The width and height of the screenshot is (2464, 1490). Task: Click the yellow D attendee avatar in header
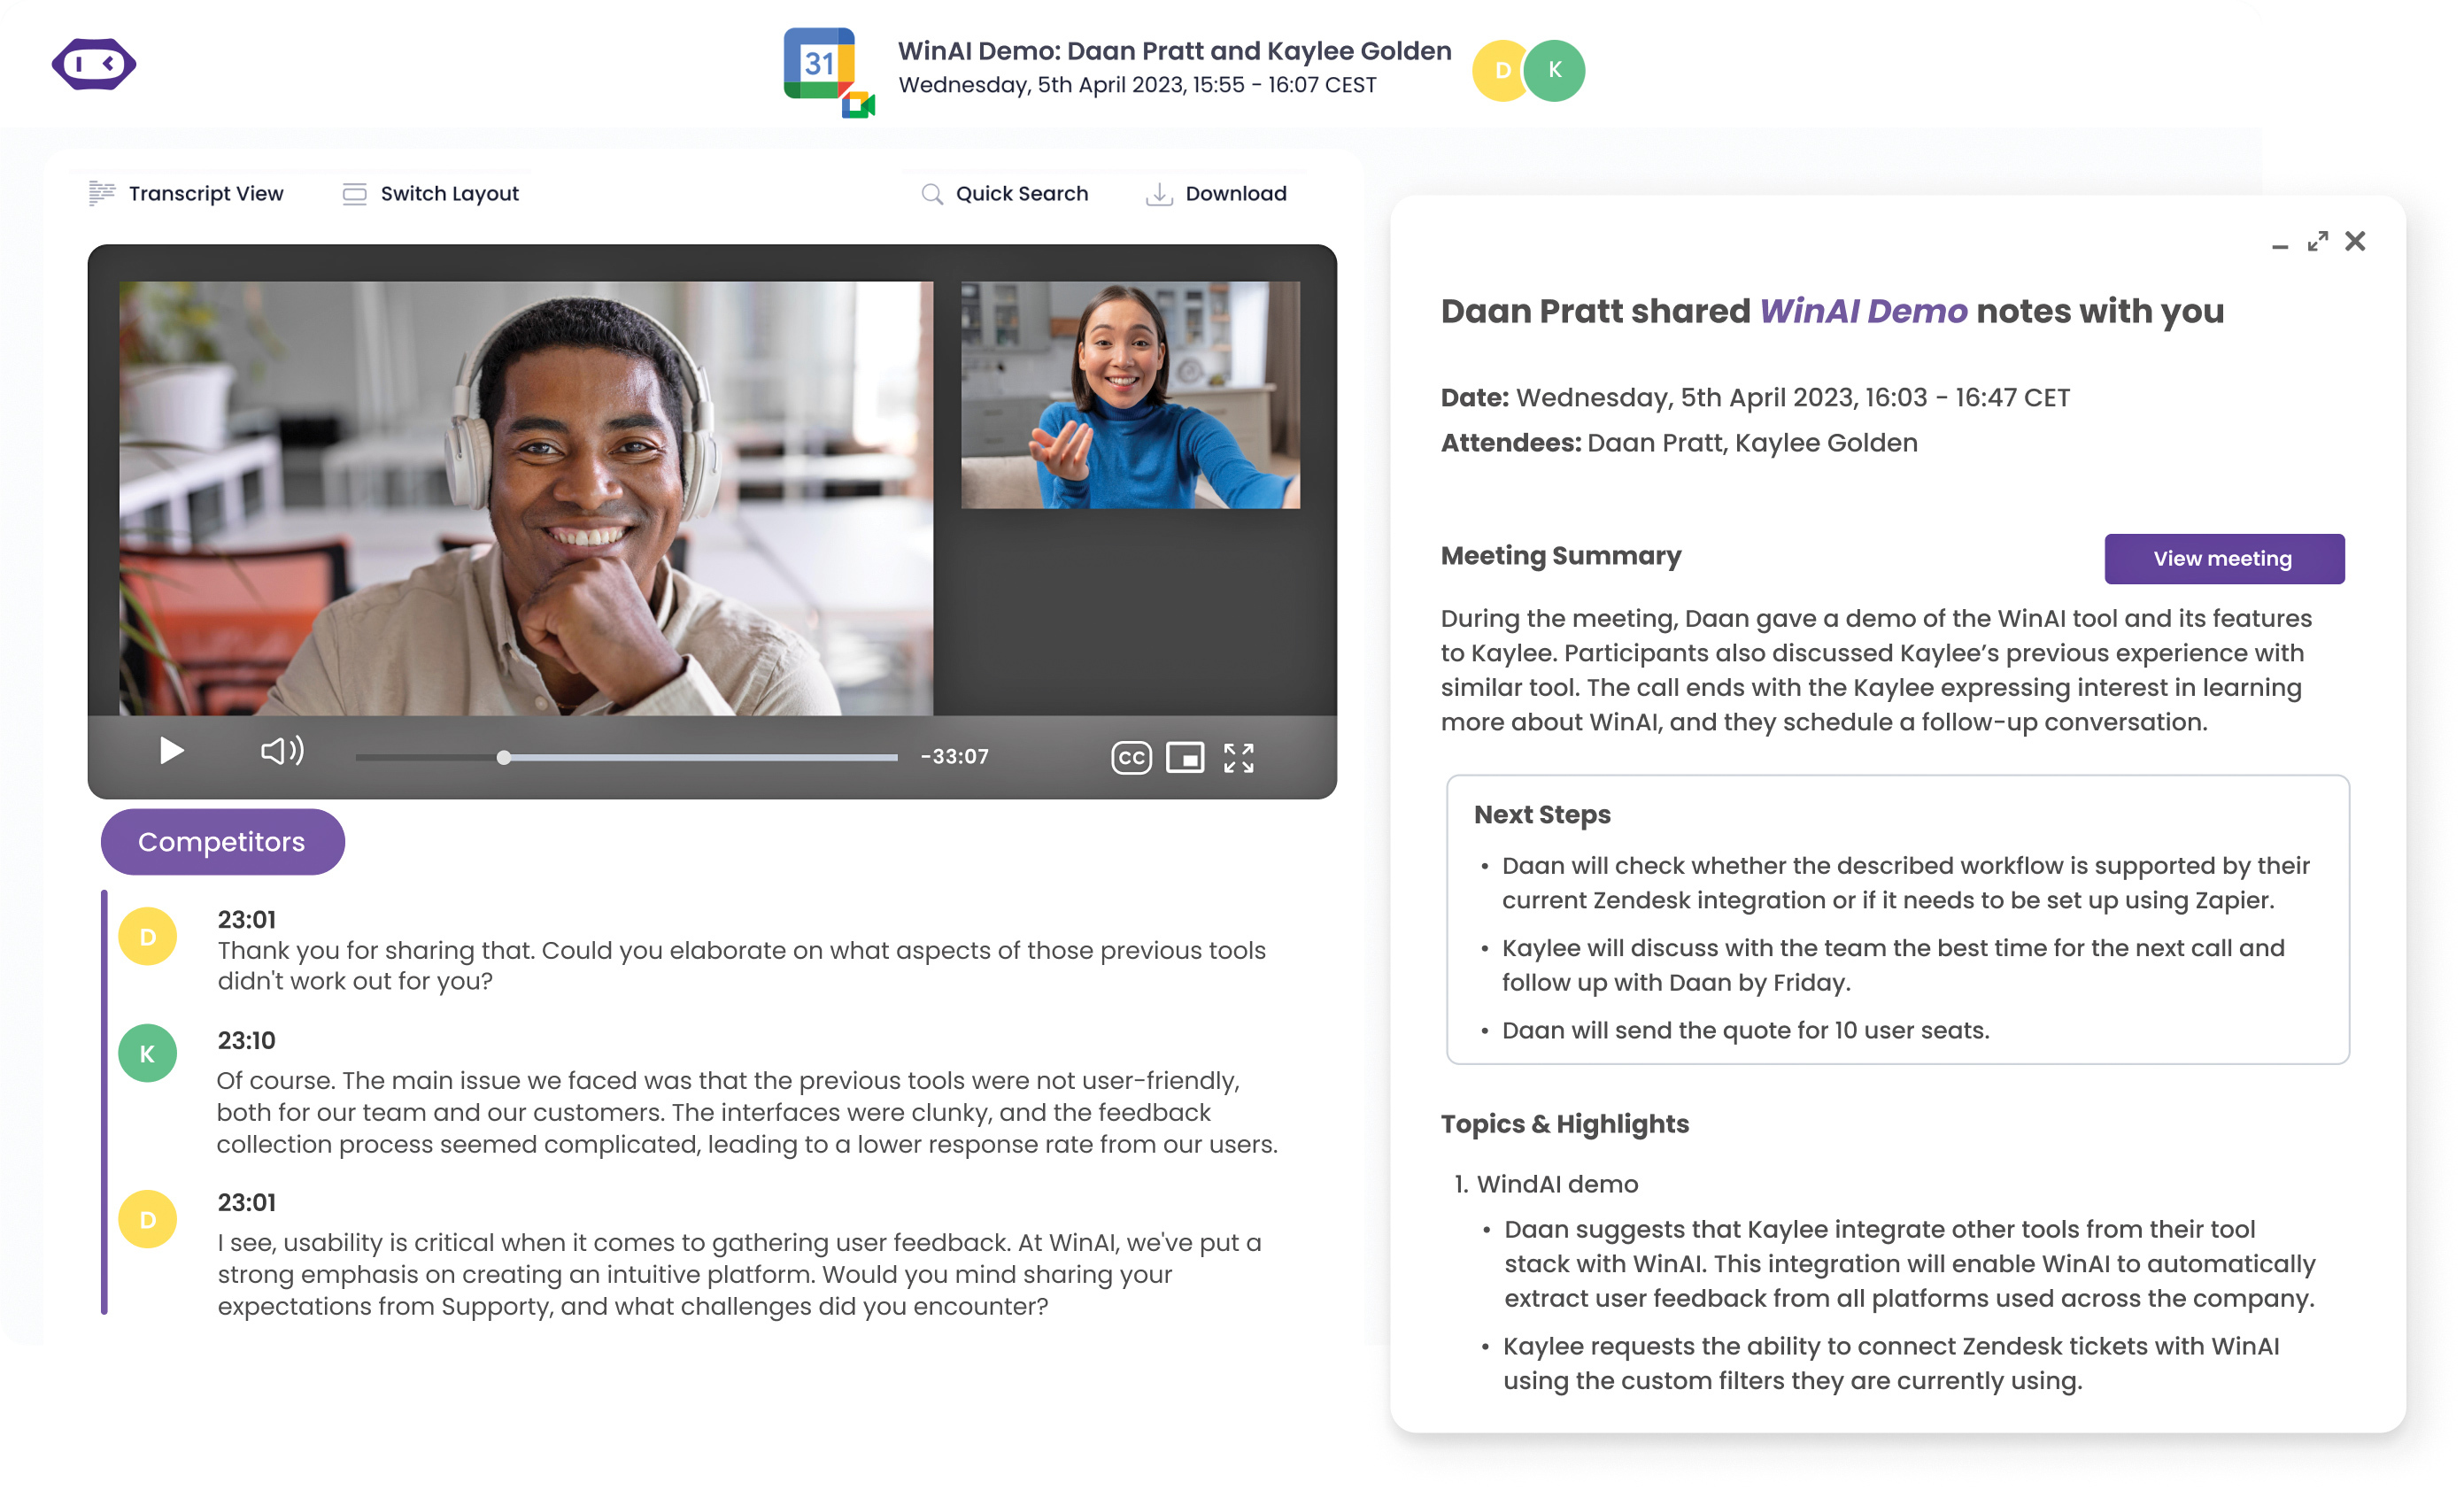pyautogui.click(x=1500, y=70)
